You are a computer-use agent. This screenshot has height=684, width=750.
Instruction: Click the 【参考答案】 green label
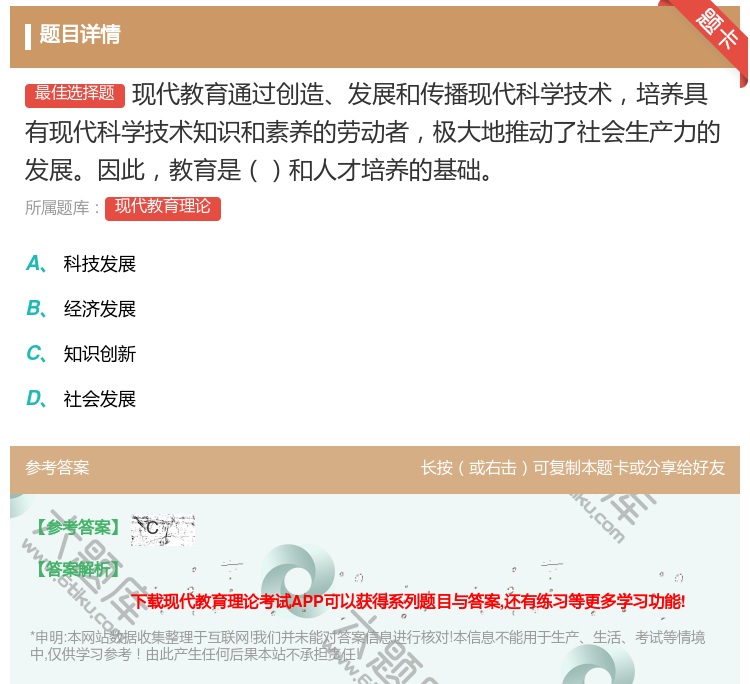click(x=78, y=528)
